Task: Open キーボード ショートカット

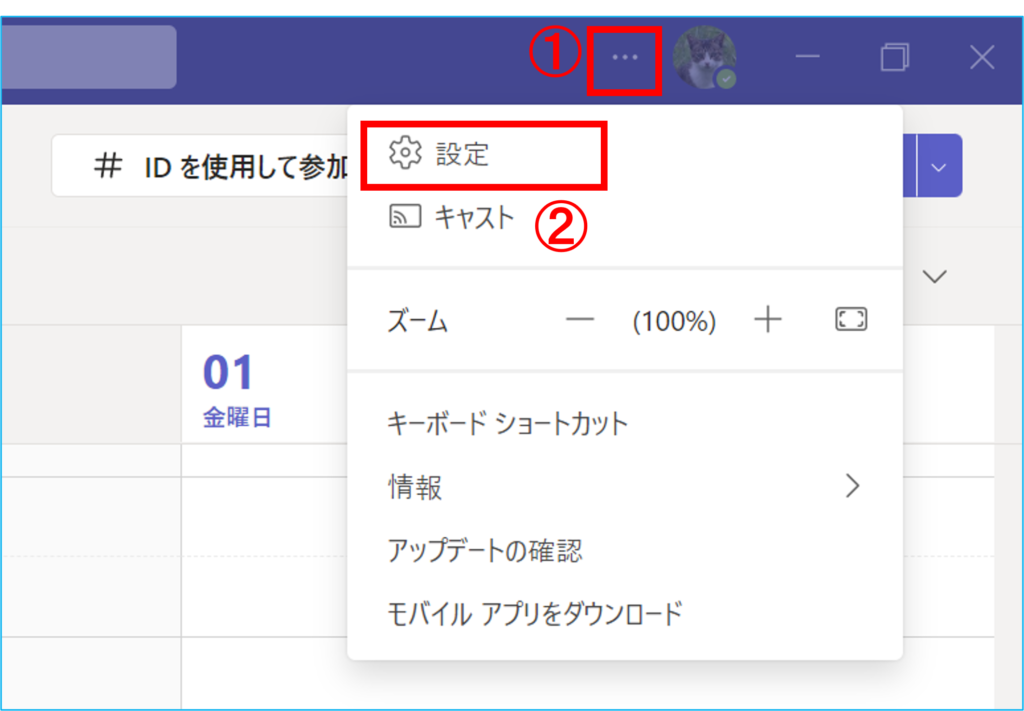Action: coord(508,424)
